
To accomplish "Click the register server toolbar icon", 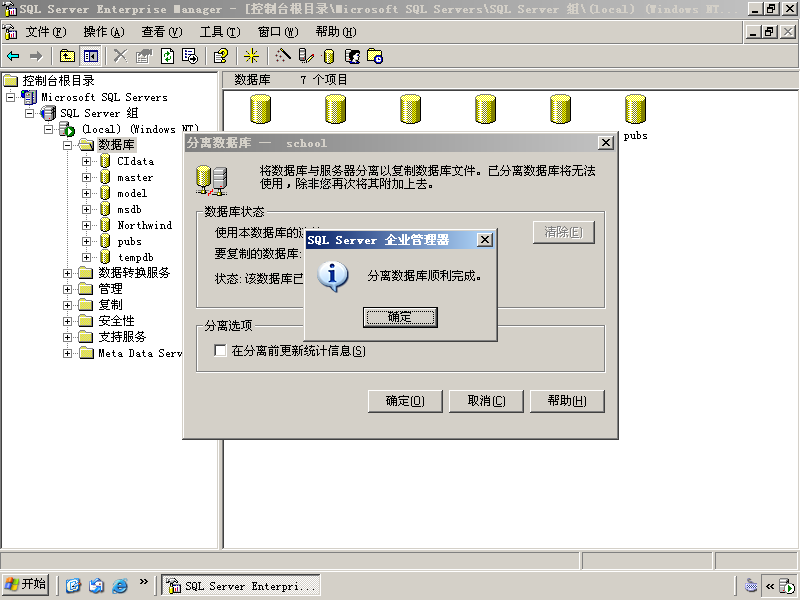I will pos(306,56).
